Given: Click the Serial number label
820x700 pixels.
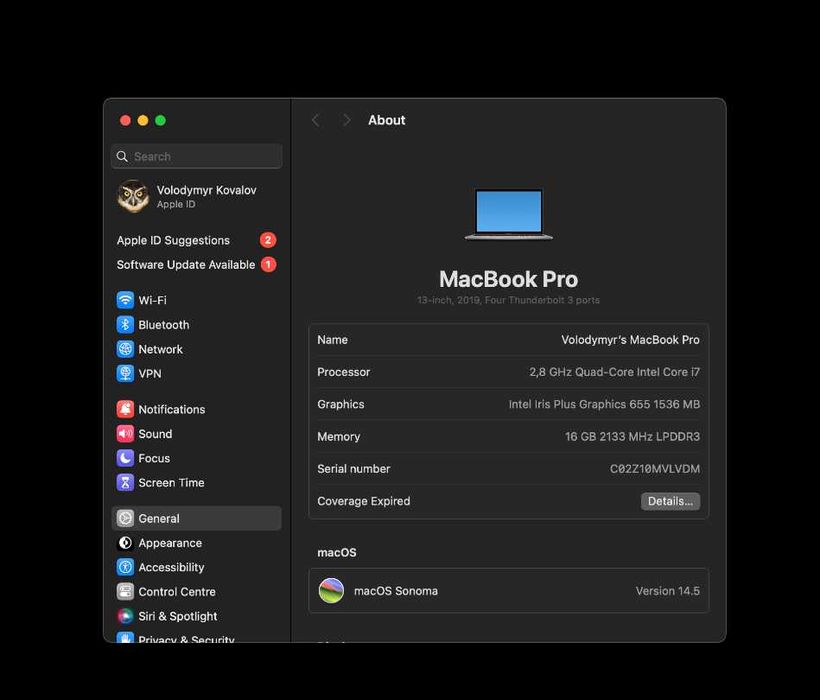Looking at the screenshot, I should pos(354,469).
